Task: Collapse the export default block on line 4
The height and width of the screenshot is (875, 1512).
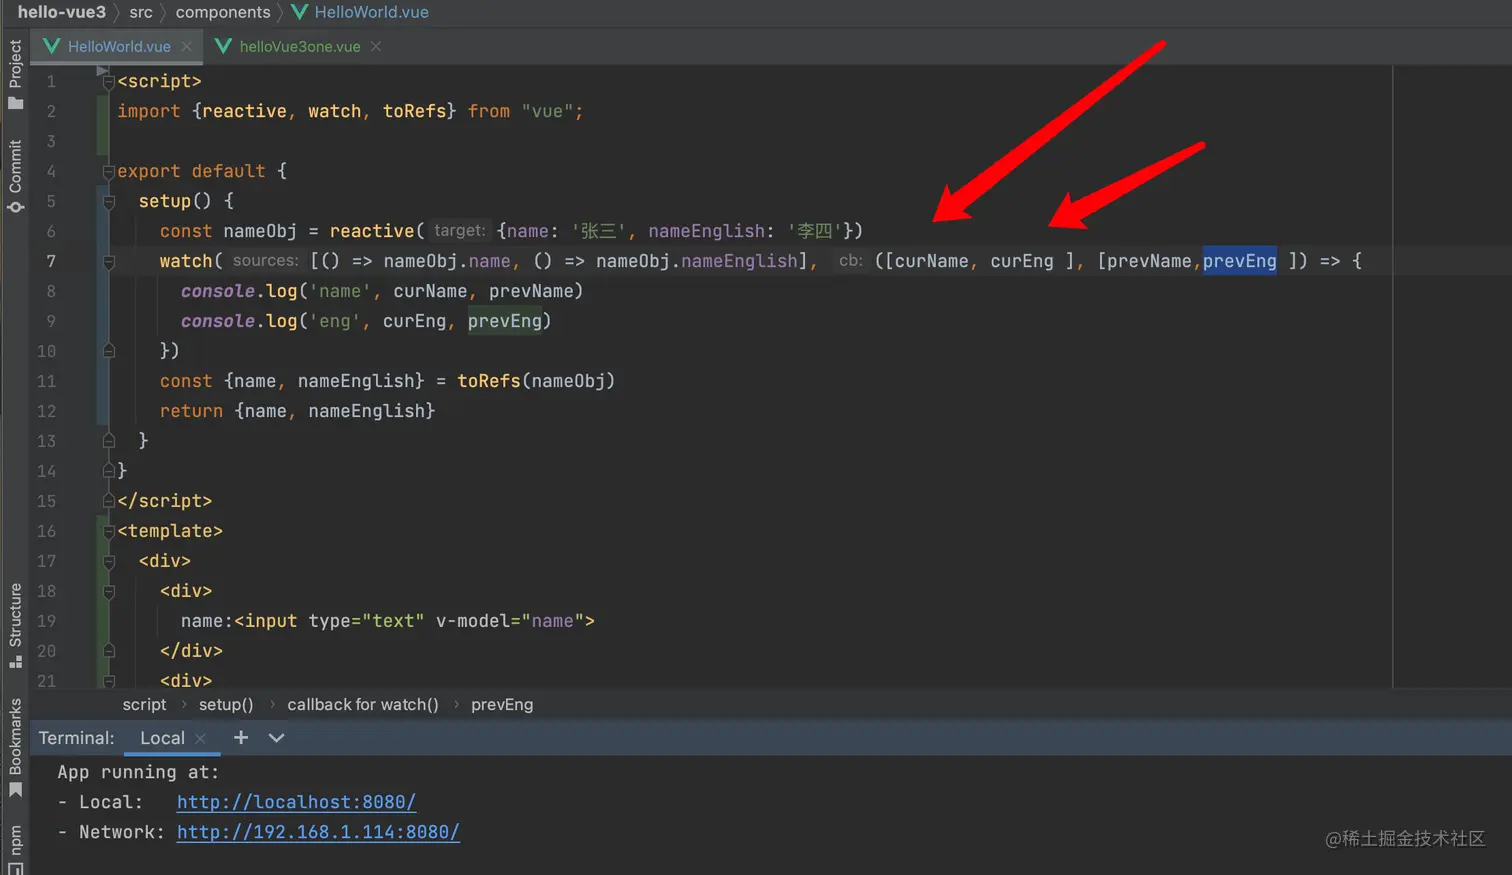Action: tap(109, 172)
